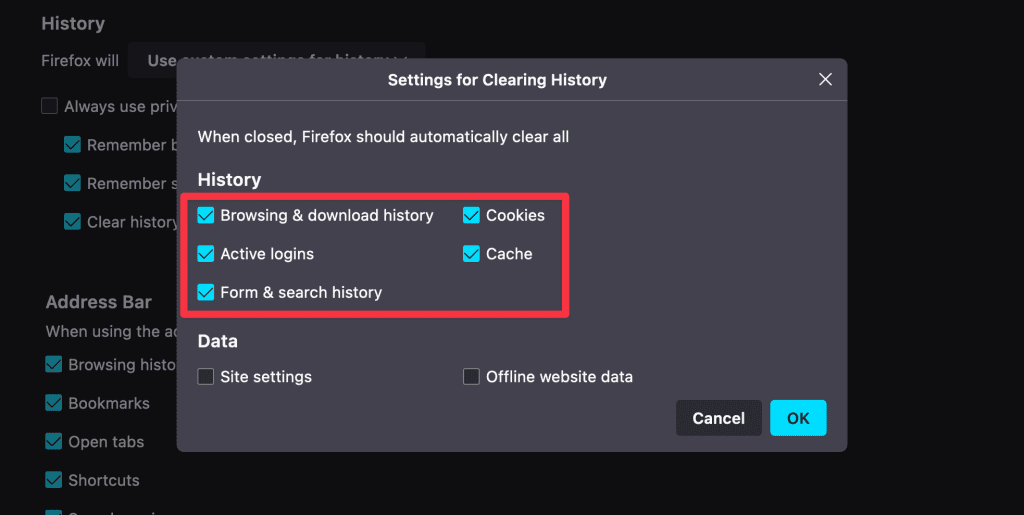Viewport: 1024px width, 515px height.
Task: Click the Cancel button
Action: click(718, 418)
